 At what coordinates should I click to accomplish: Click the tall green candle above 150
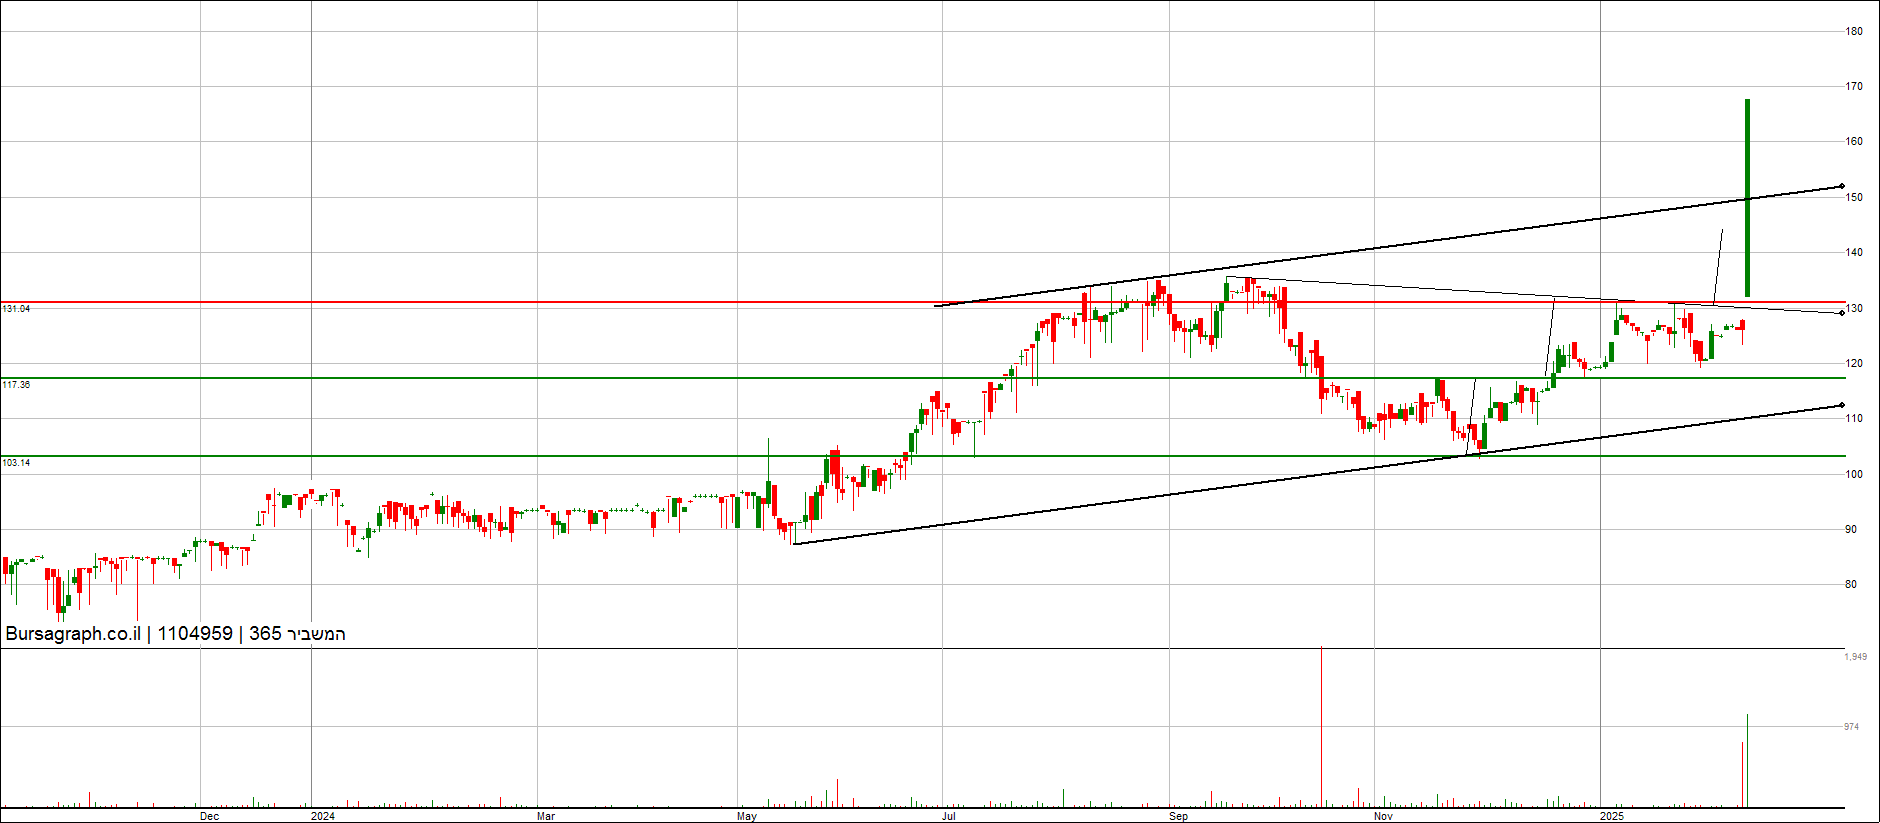click(x=1747, y=198)
